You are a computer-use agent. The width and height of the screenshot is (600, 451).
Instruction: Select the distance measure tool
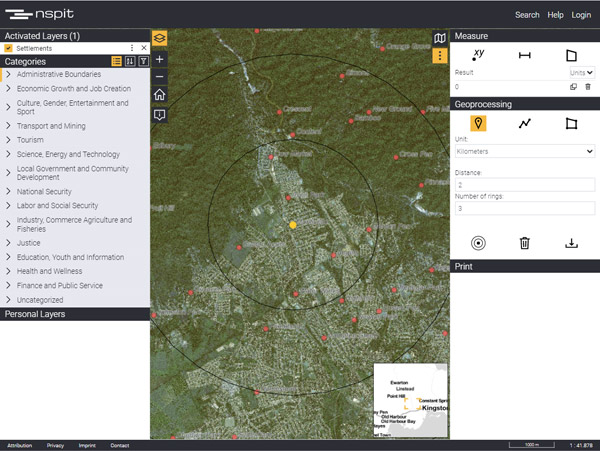[525, 55]
